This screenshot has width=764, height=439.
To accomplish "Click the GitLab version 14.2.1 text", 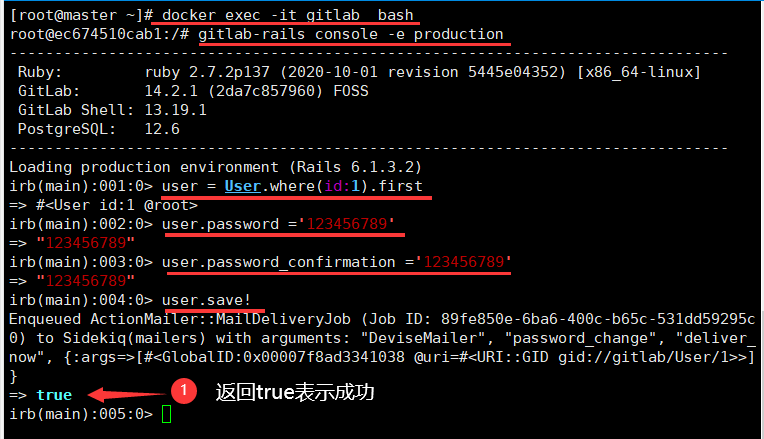I will 171,91.
